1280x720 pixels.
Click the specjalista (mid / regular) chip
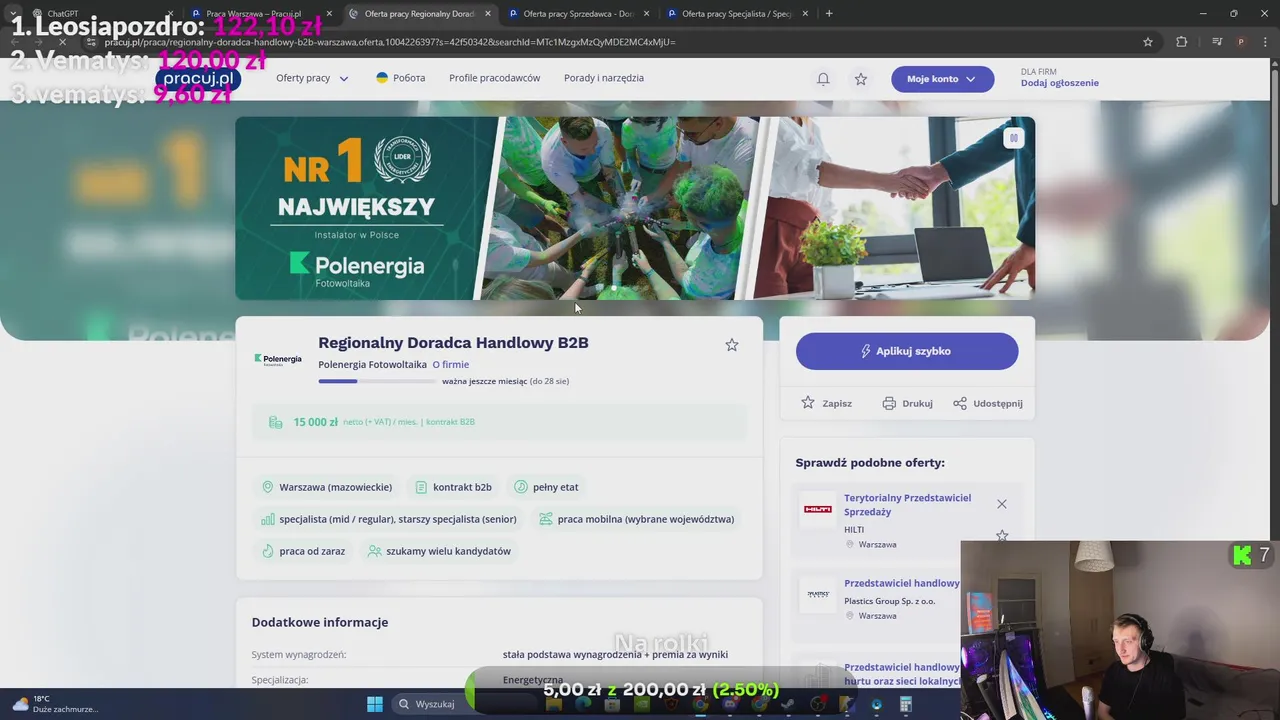tap(388, 519)
